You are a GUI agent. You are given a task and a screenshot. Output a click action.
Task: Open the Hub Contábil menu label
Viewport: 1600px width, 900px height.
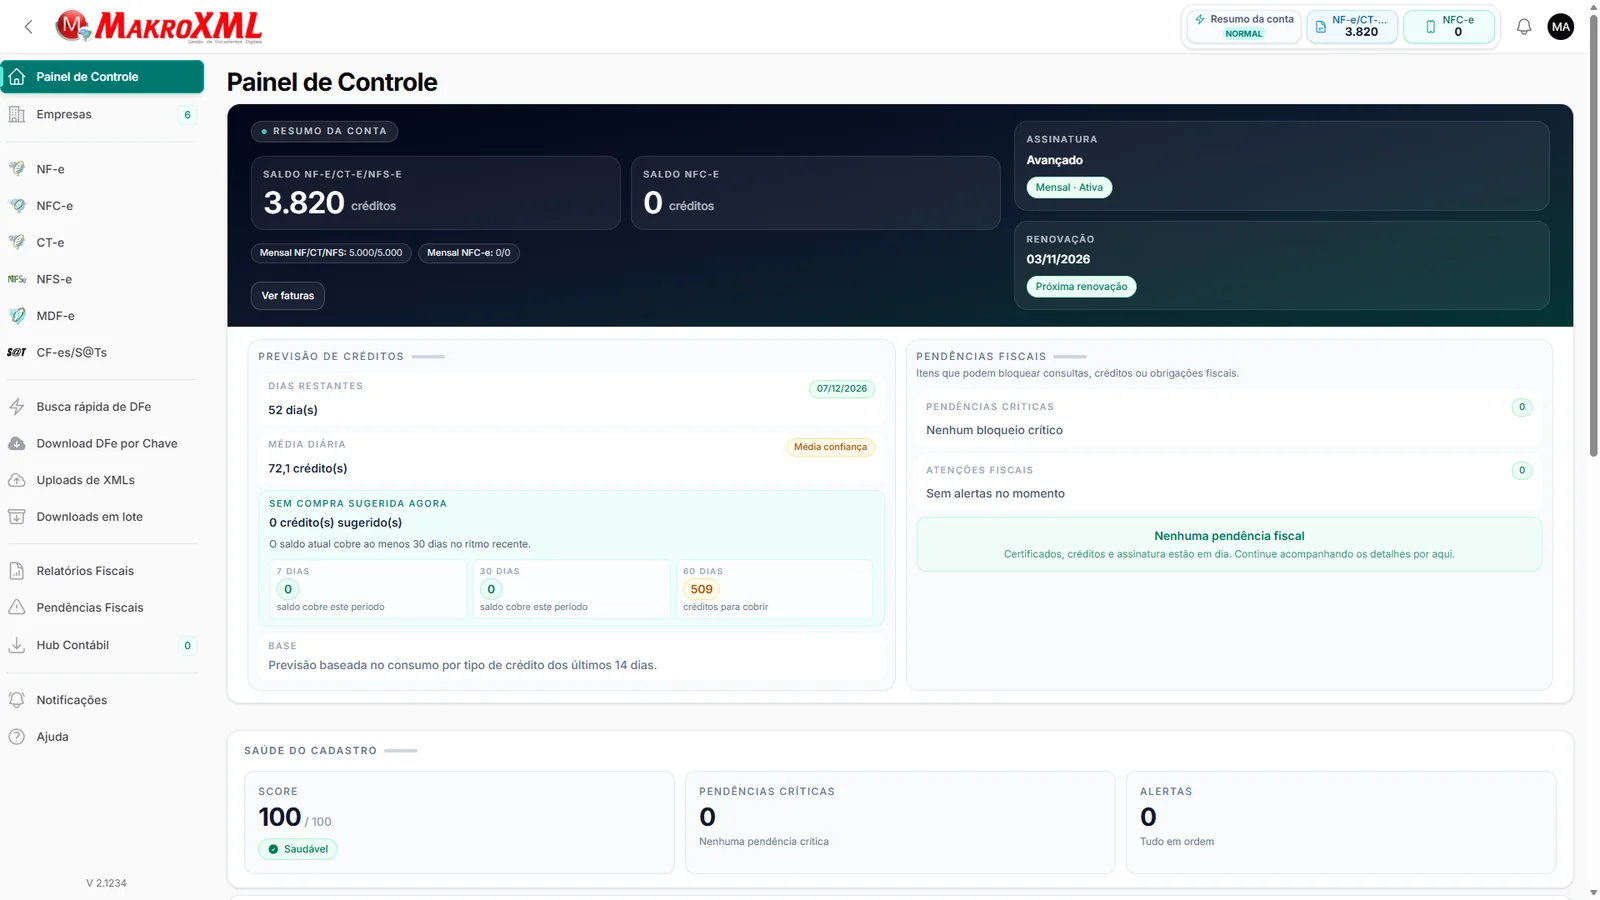(73, 645)
